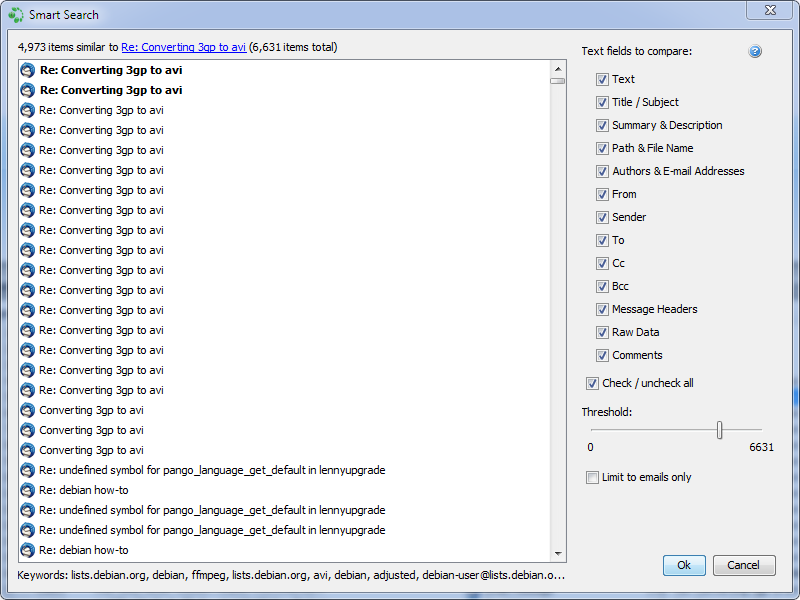Screen dimensions: 800x600
Task: Enable Limit to emails only
Action: 593,477
